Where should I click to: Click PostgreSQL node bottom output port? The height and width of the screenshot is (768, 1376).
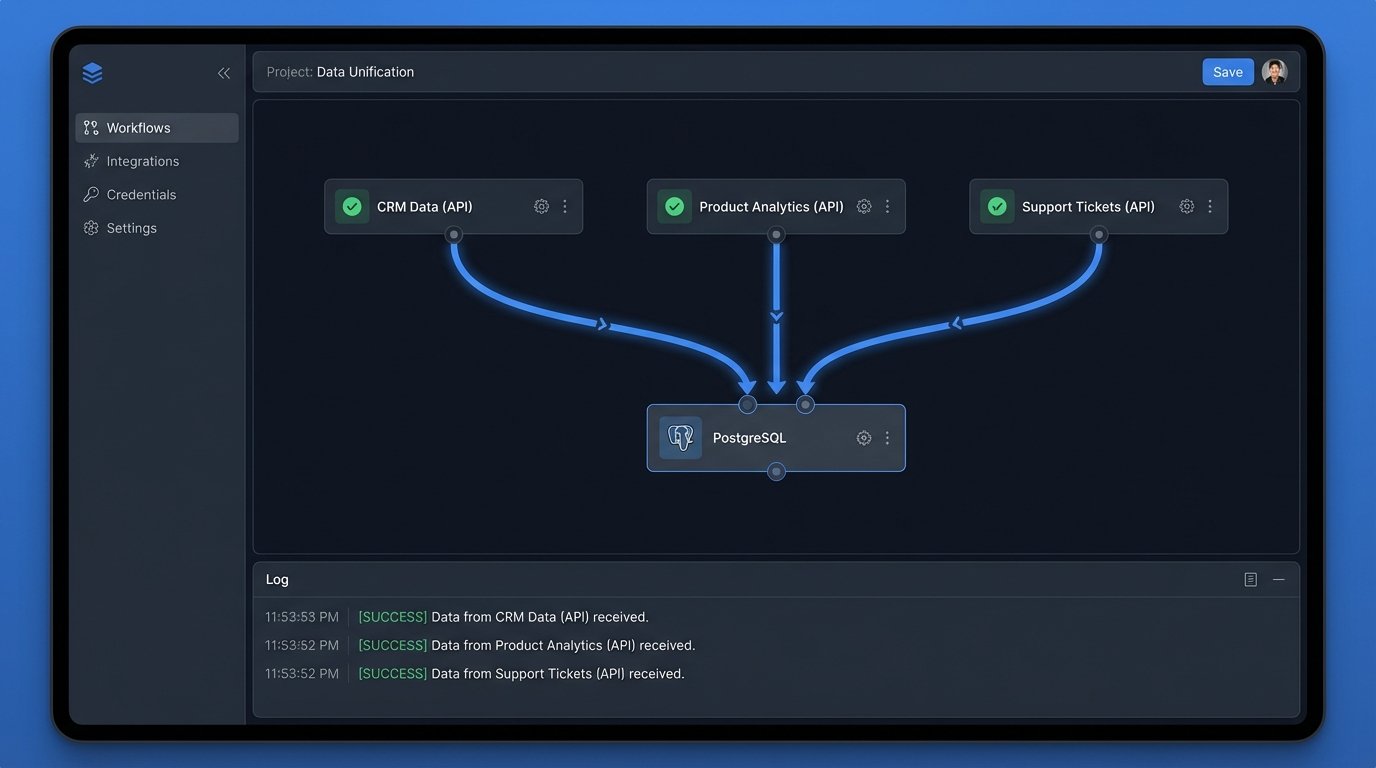click(x=776, y=472)
